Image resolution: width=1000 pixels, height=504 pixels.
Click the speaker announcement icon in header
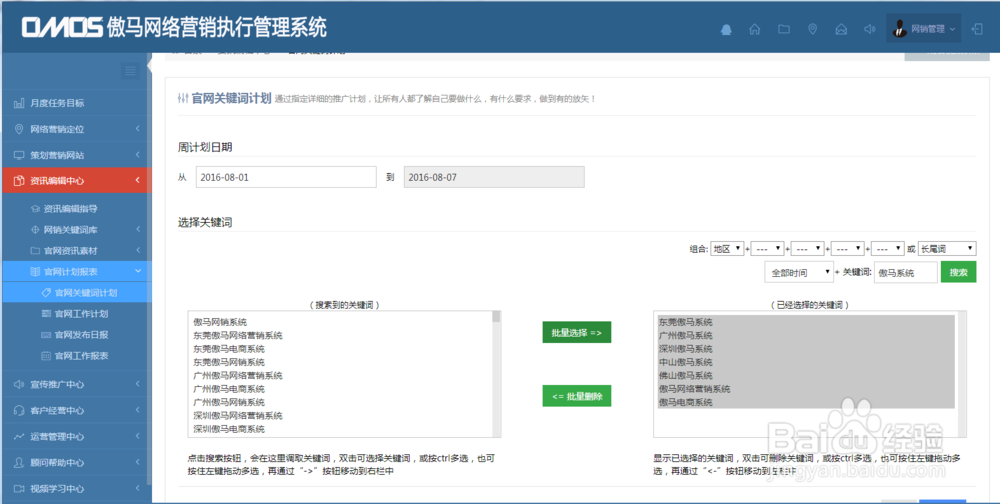[870, 29]
